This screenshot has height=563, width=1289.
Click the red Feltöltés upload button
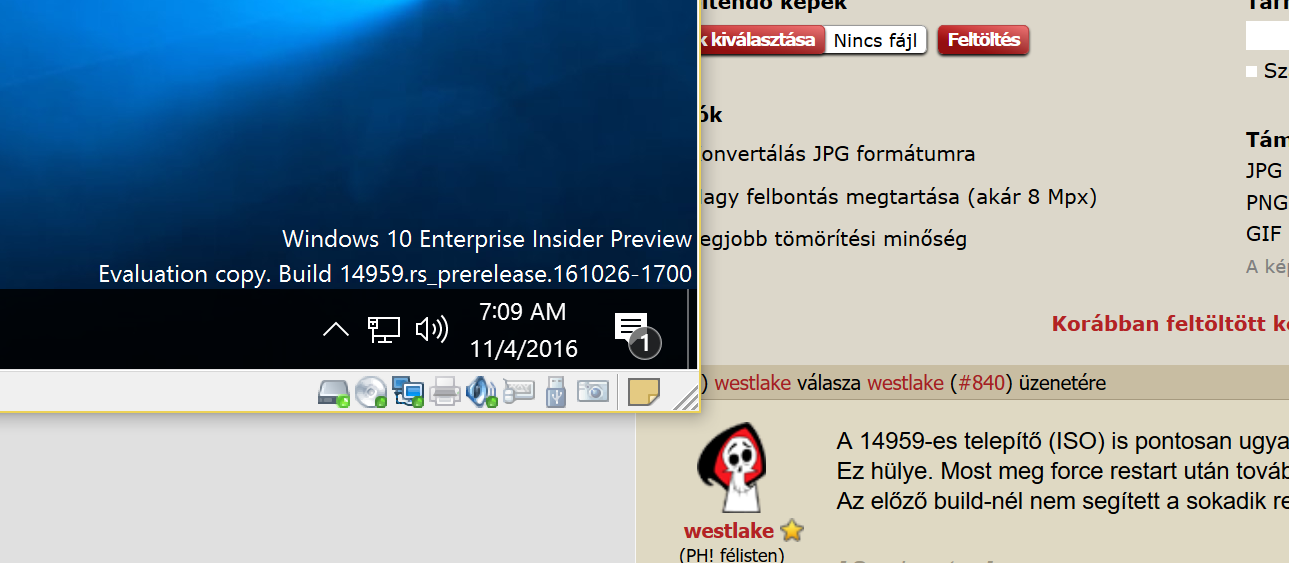[984, 40]
